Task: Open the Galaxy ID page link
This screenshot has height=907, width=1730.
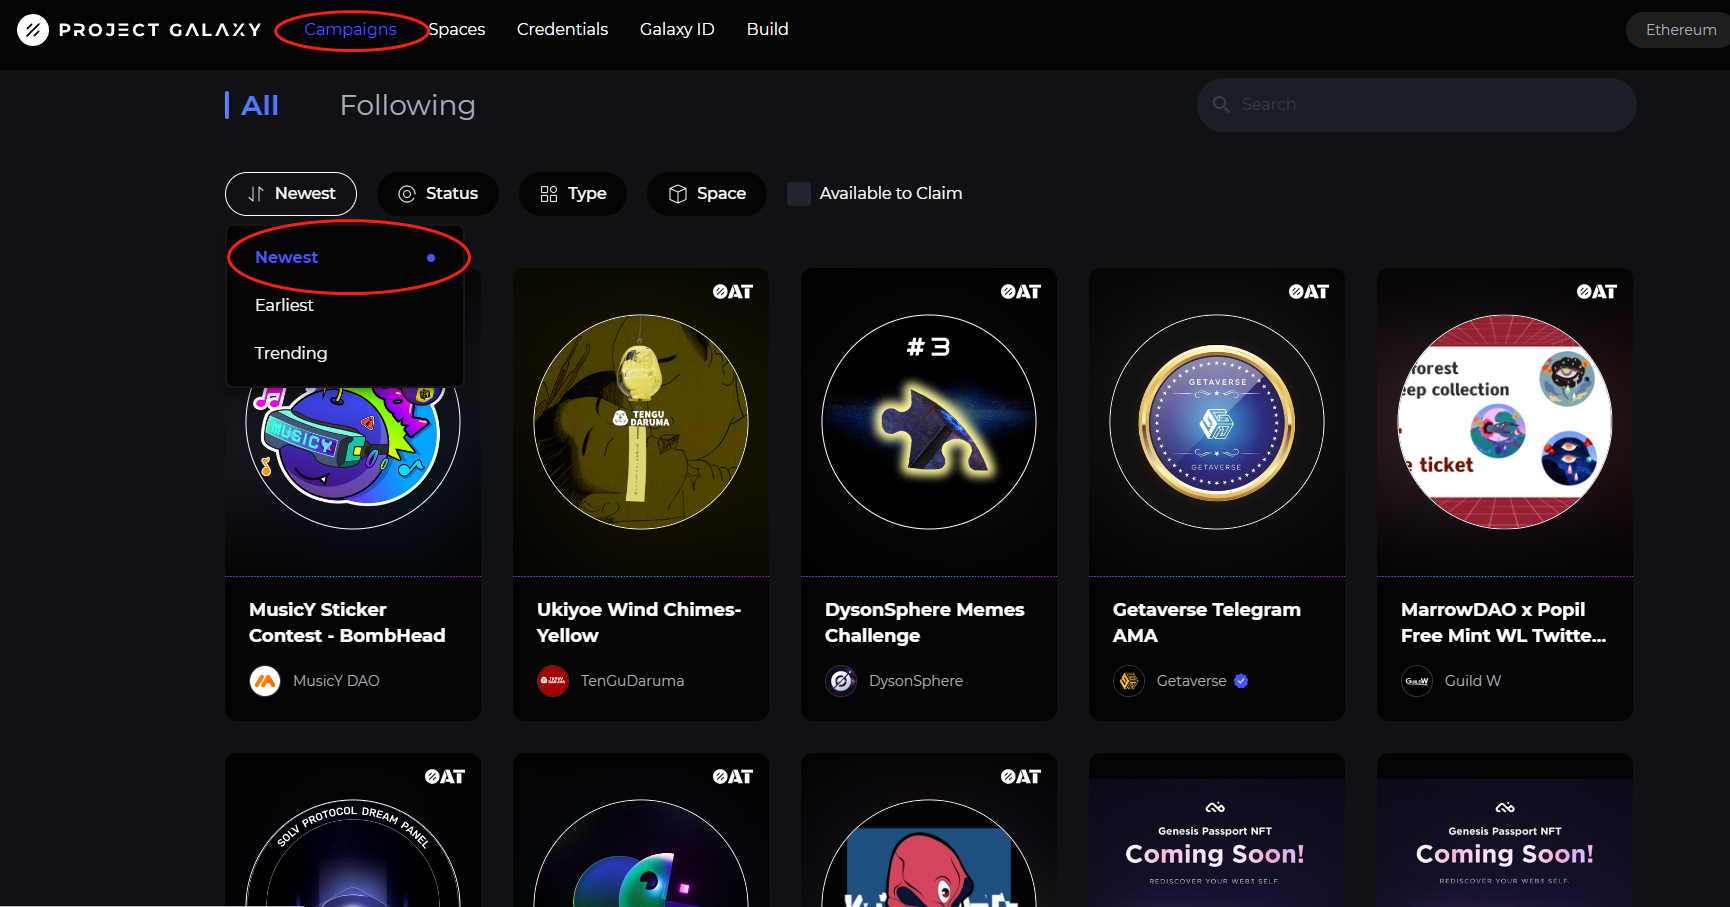Action: 677,30
